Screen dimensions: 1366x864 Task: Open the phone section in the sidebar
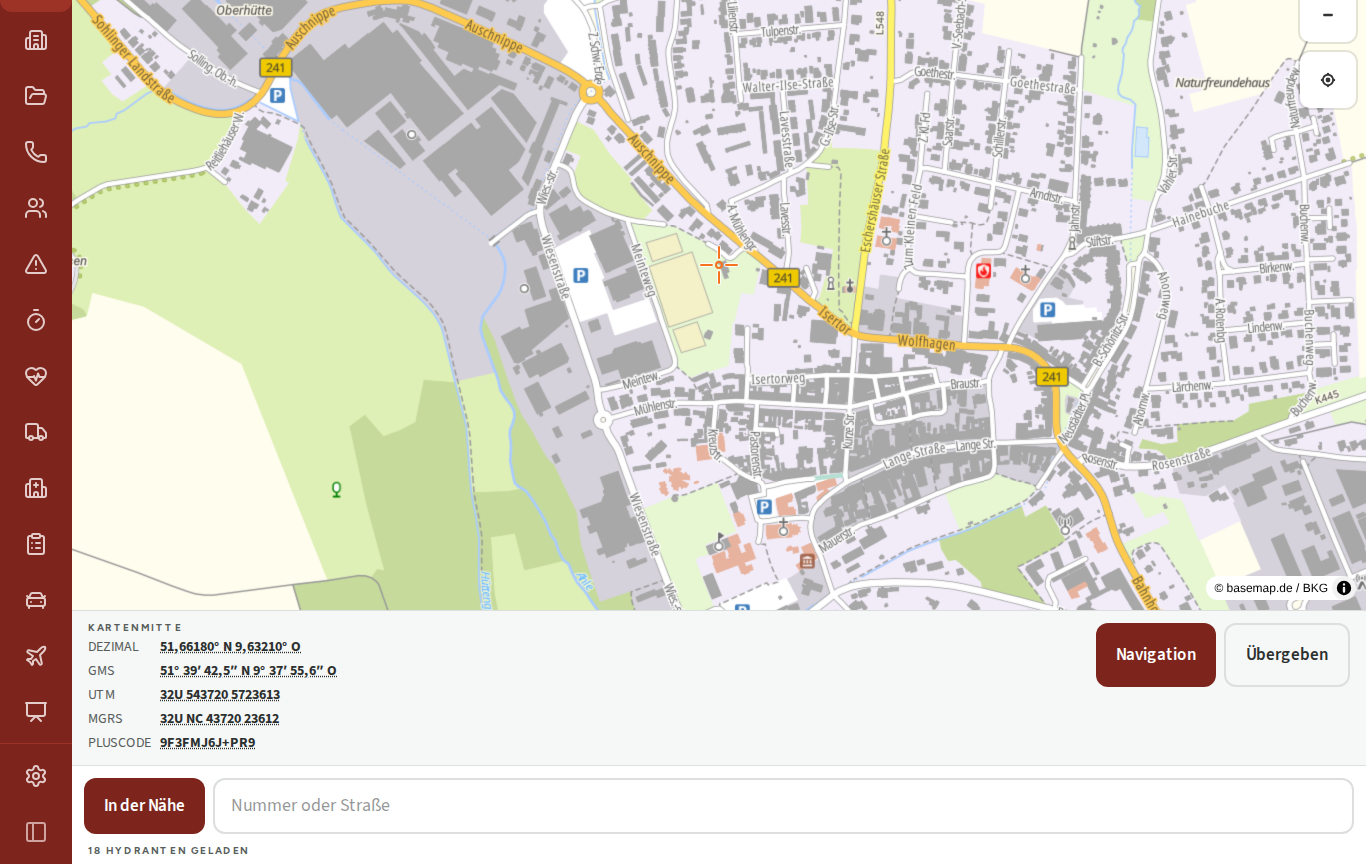click(36, 152)
